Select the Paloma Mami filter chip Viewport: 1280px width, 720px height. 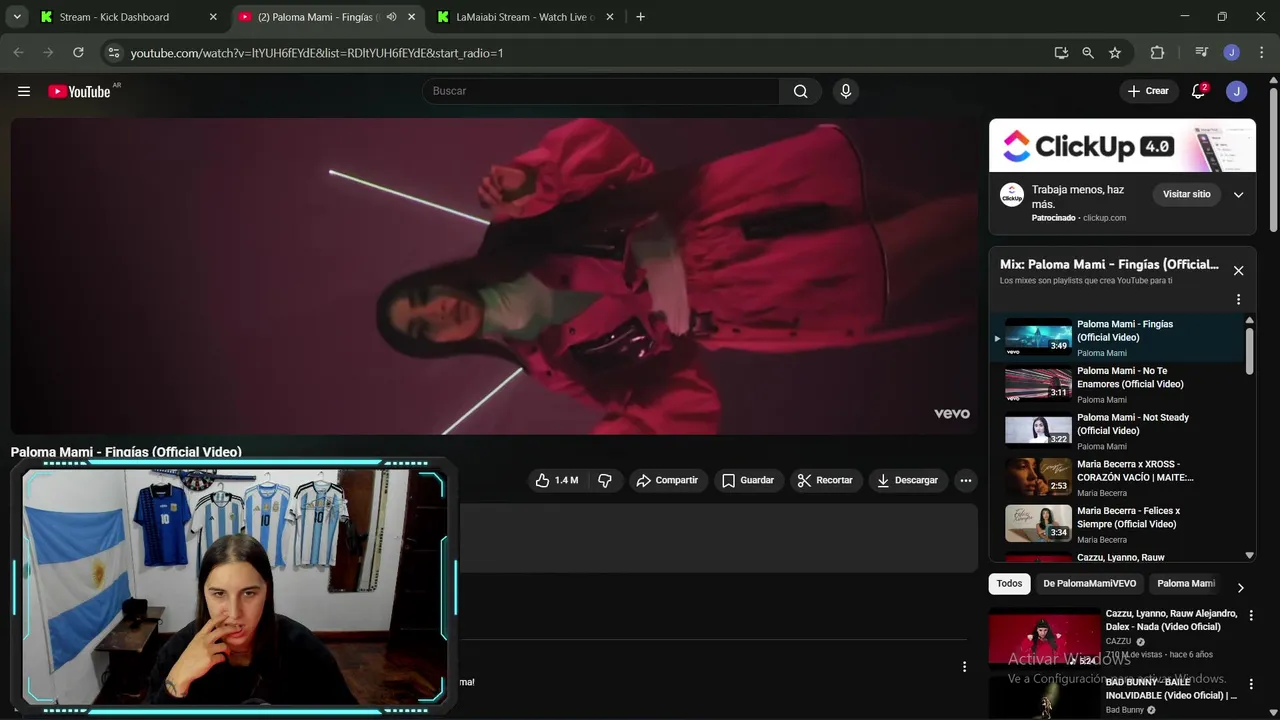pyautogui.click(x=1185, y=583)
